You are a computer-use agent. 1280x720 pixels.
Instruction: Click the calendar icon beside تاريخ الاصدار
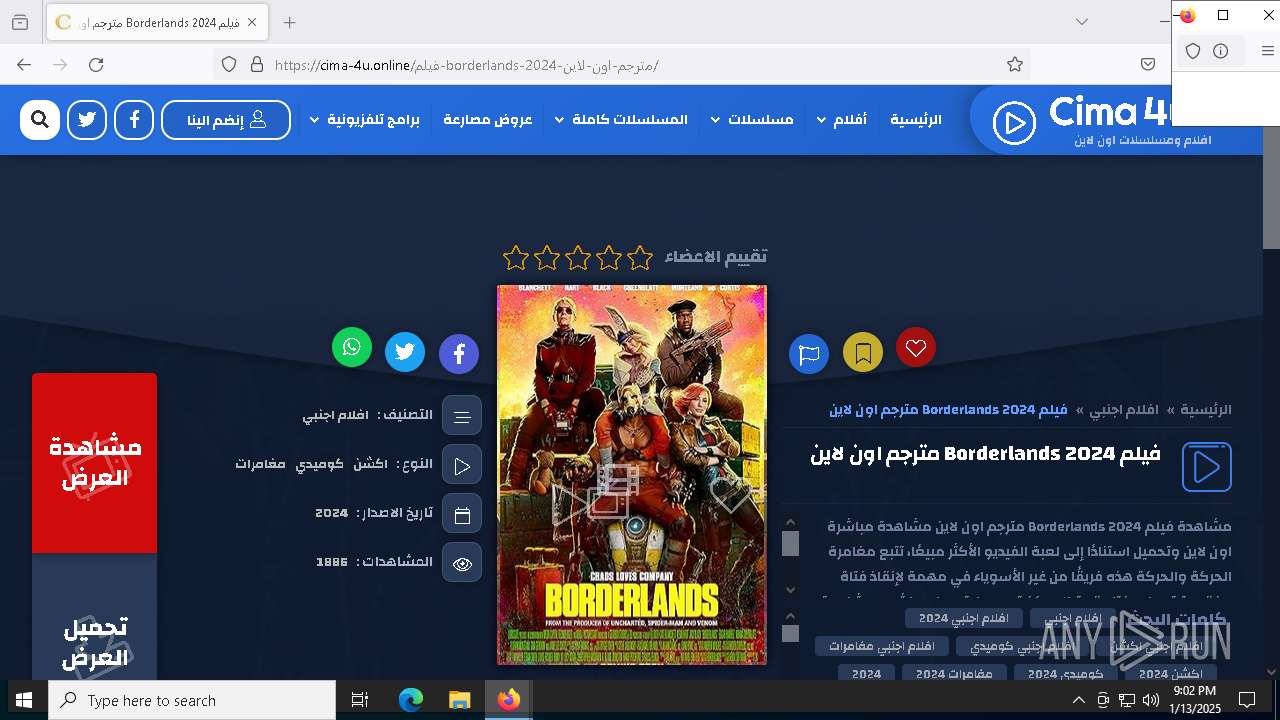462,514
